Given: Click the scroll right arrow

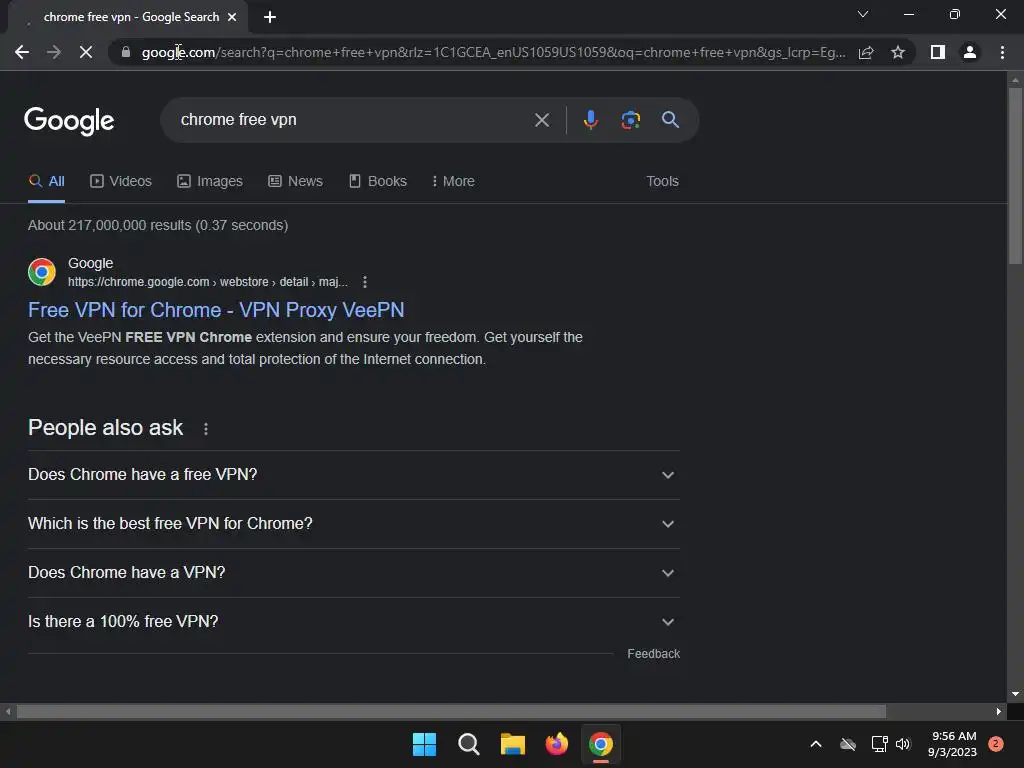Looking at the screenshot, I should coord(999,711).
